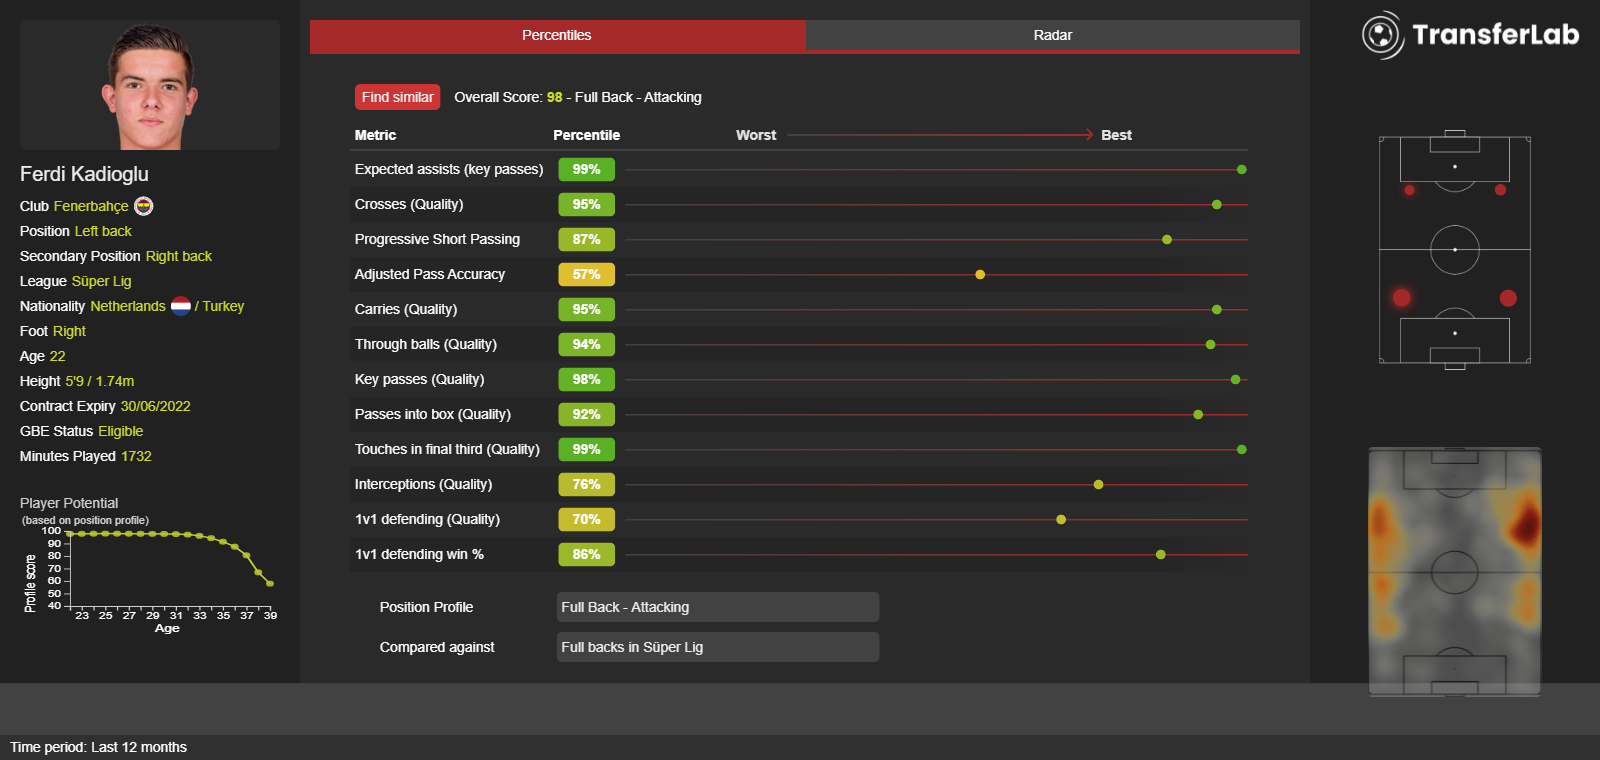Select the Through balls (Quality) metric
The height and width of the screenshot is (760, 1600).
coord(426,344)
